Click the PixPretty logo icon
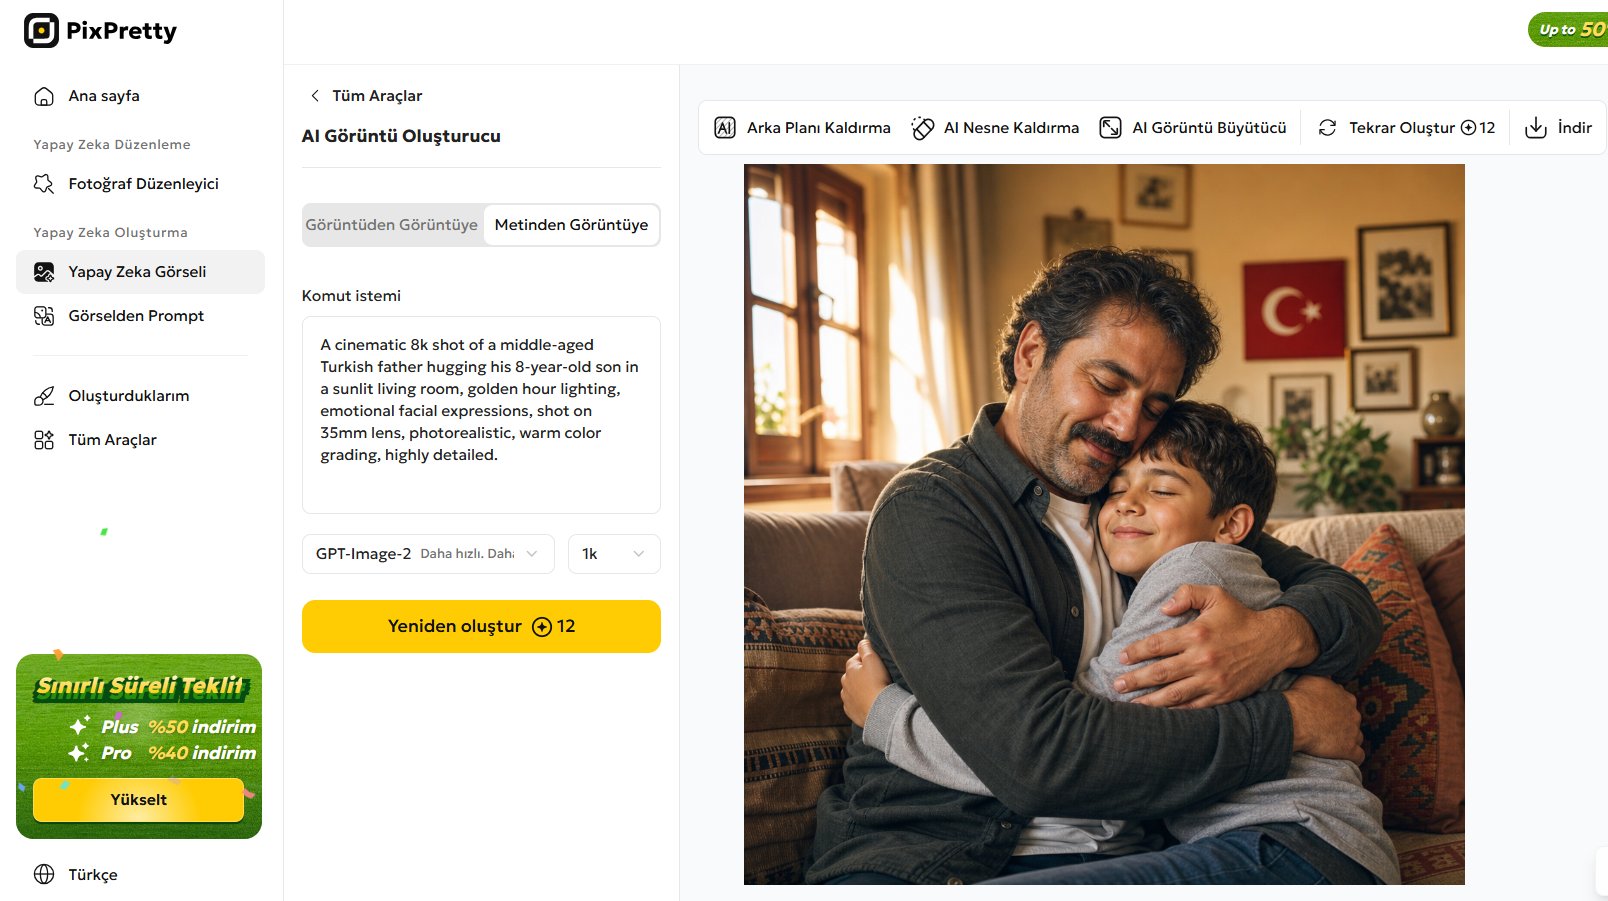 point(41,31)
